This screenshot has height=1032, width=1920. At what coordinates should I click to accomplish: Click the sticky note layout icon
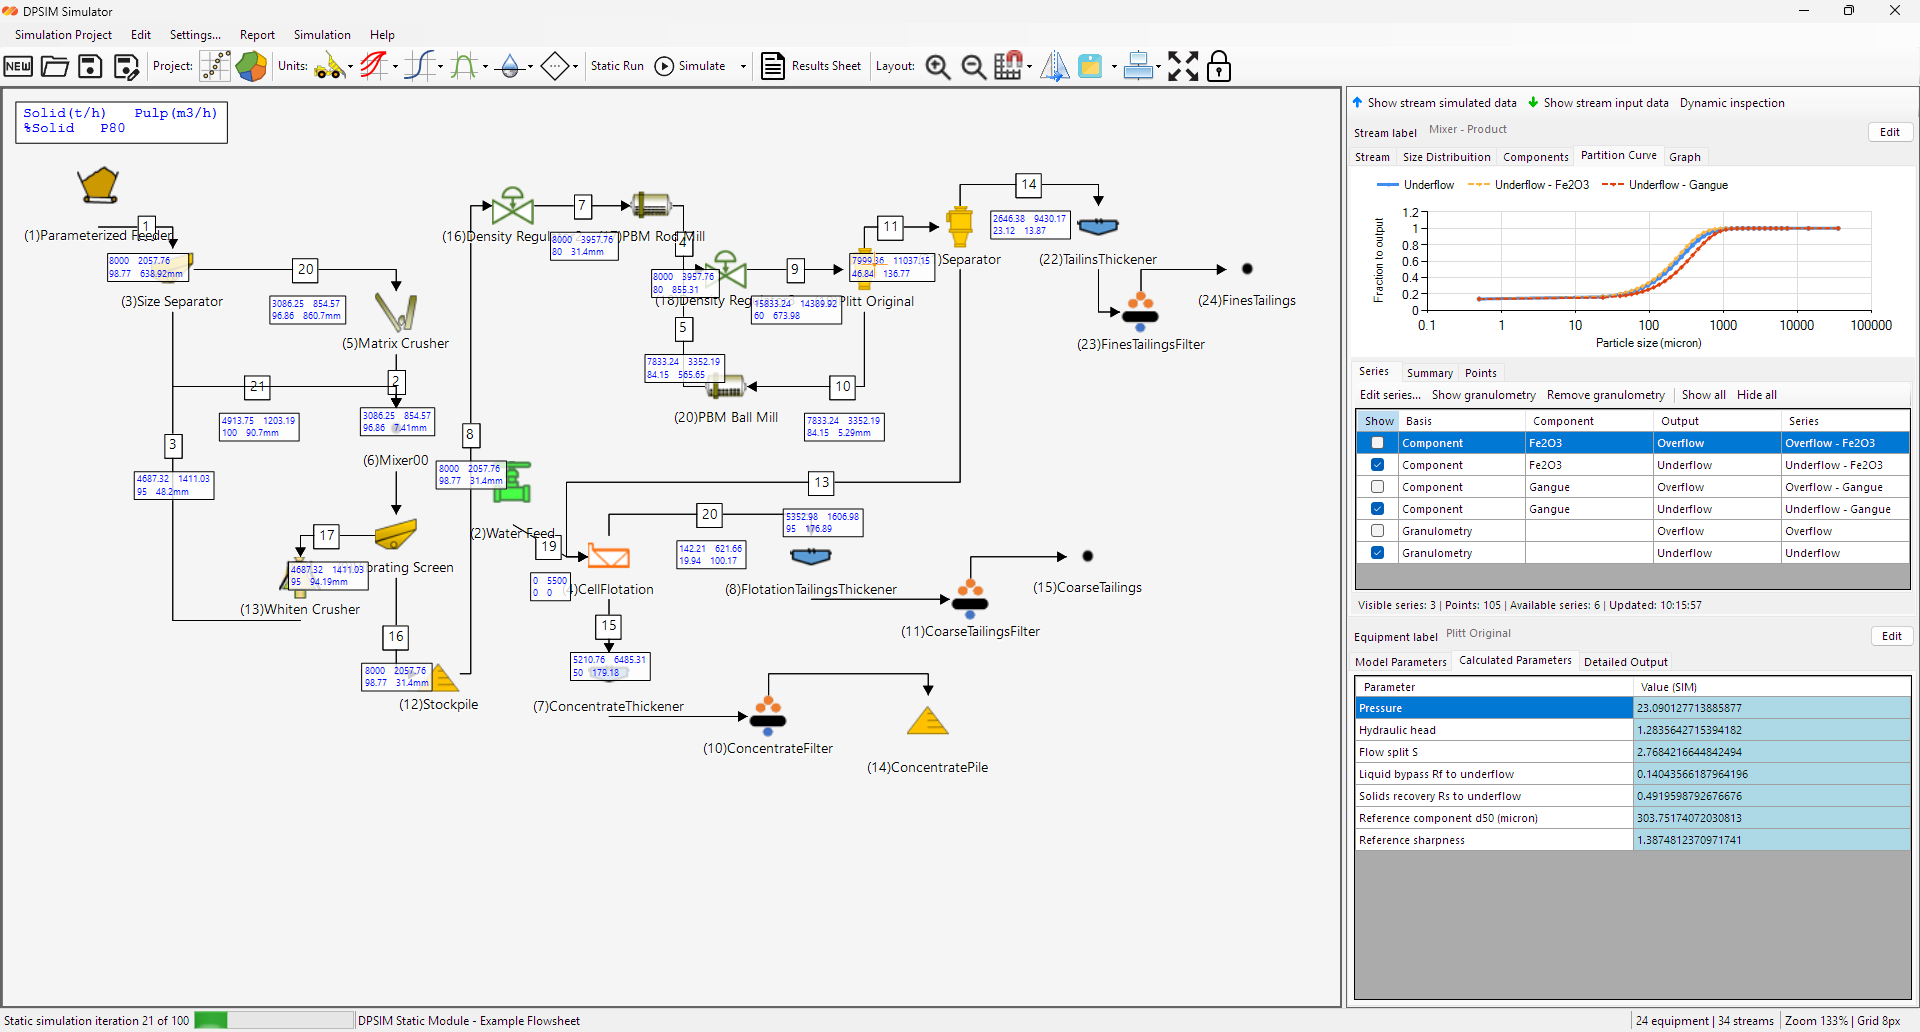coord(1090,66)
